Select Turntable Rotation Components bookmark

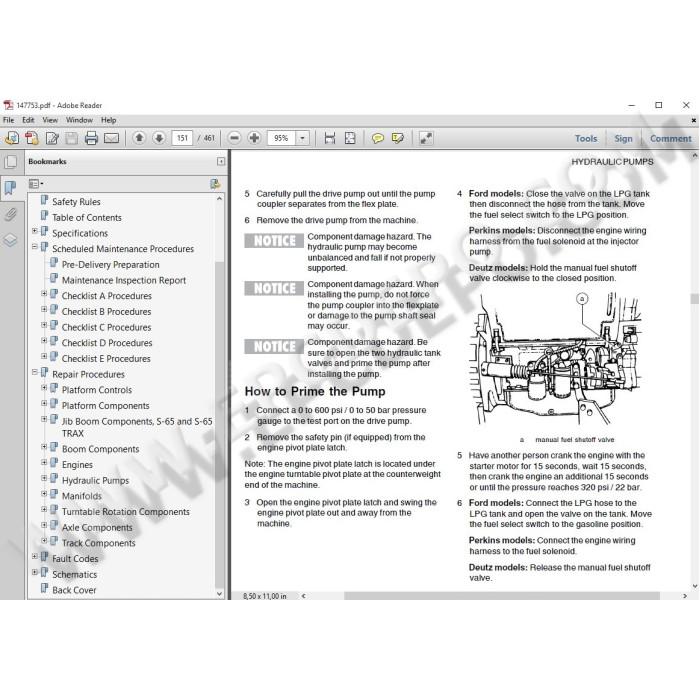(125, 511)
